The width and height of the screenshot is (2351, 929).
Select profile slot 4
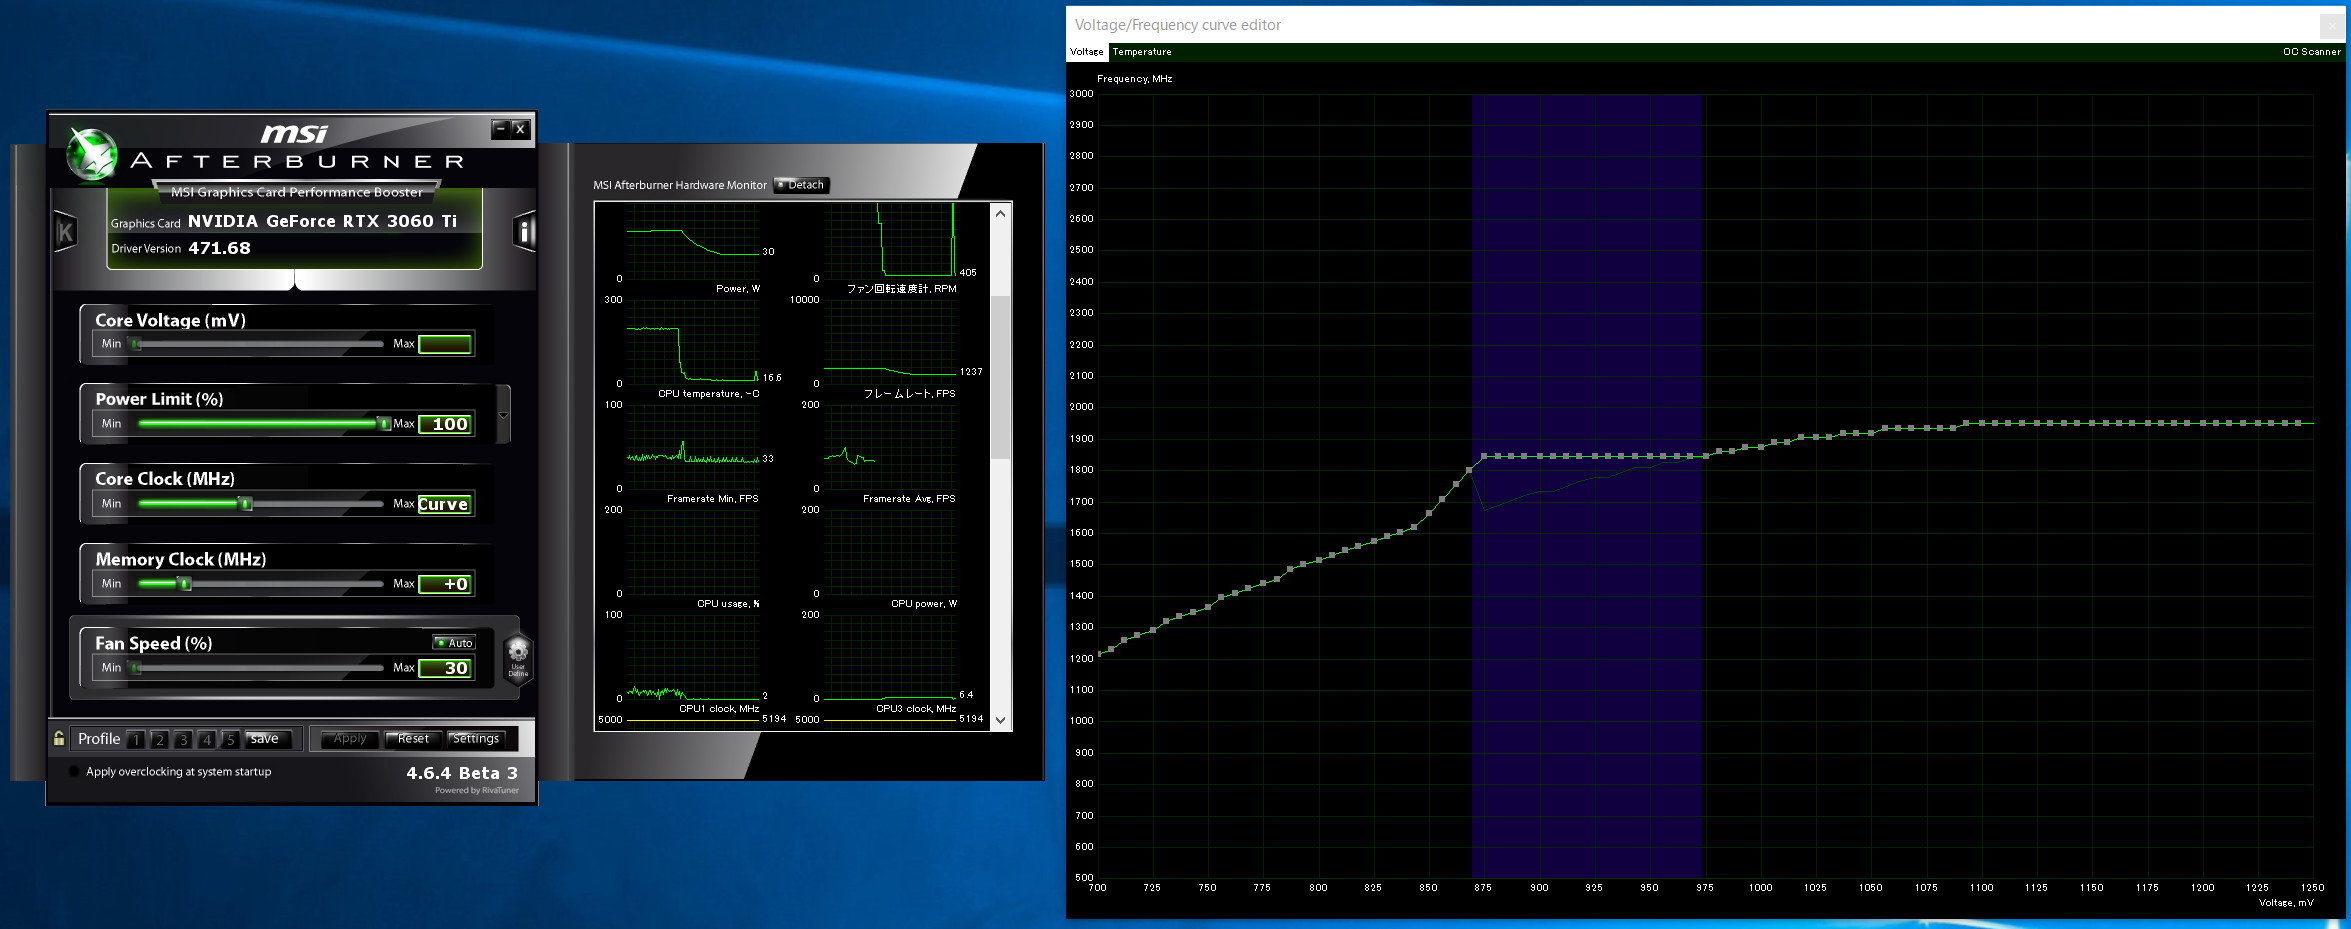(x=207, y=740)
